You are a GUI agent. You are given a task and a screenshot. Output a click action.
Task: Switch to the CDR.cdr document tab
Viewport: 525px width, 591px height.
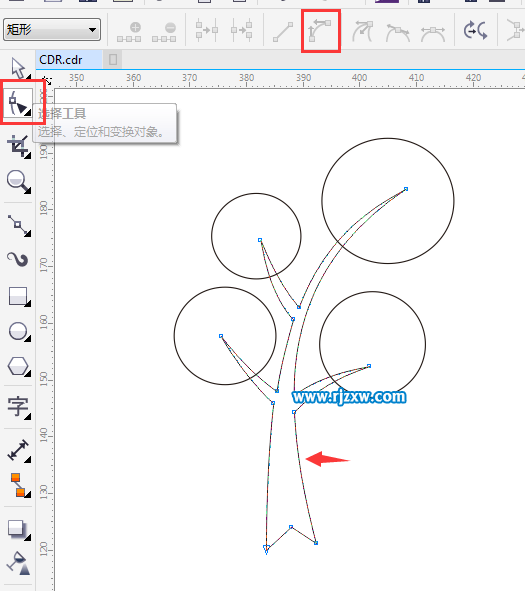(x=61, y=60)
